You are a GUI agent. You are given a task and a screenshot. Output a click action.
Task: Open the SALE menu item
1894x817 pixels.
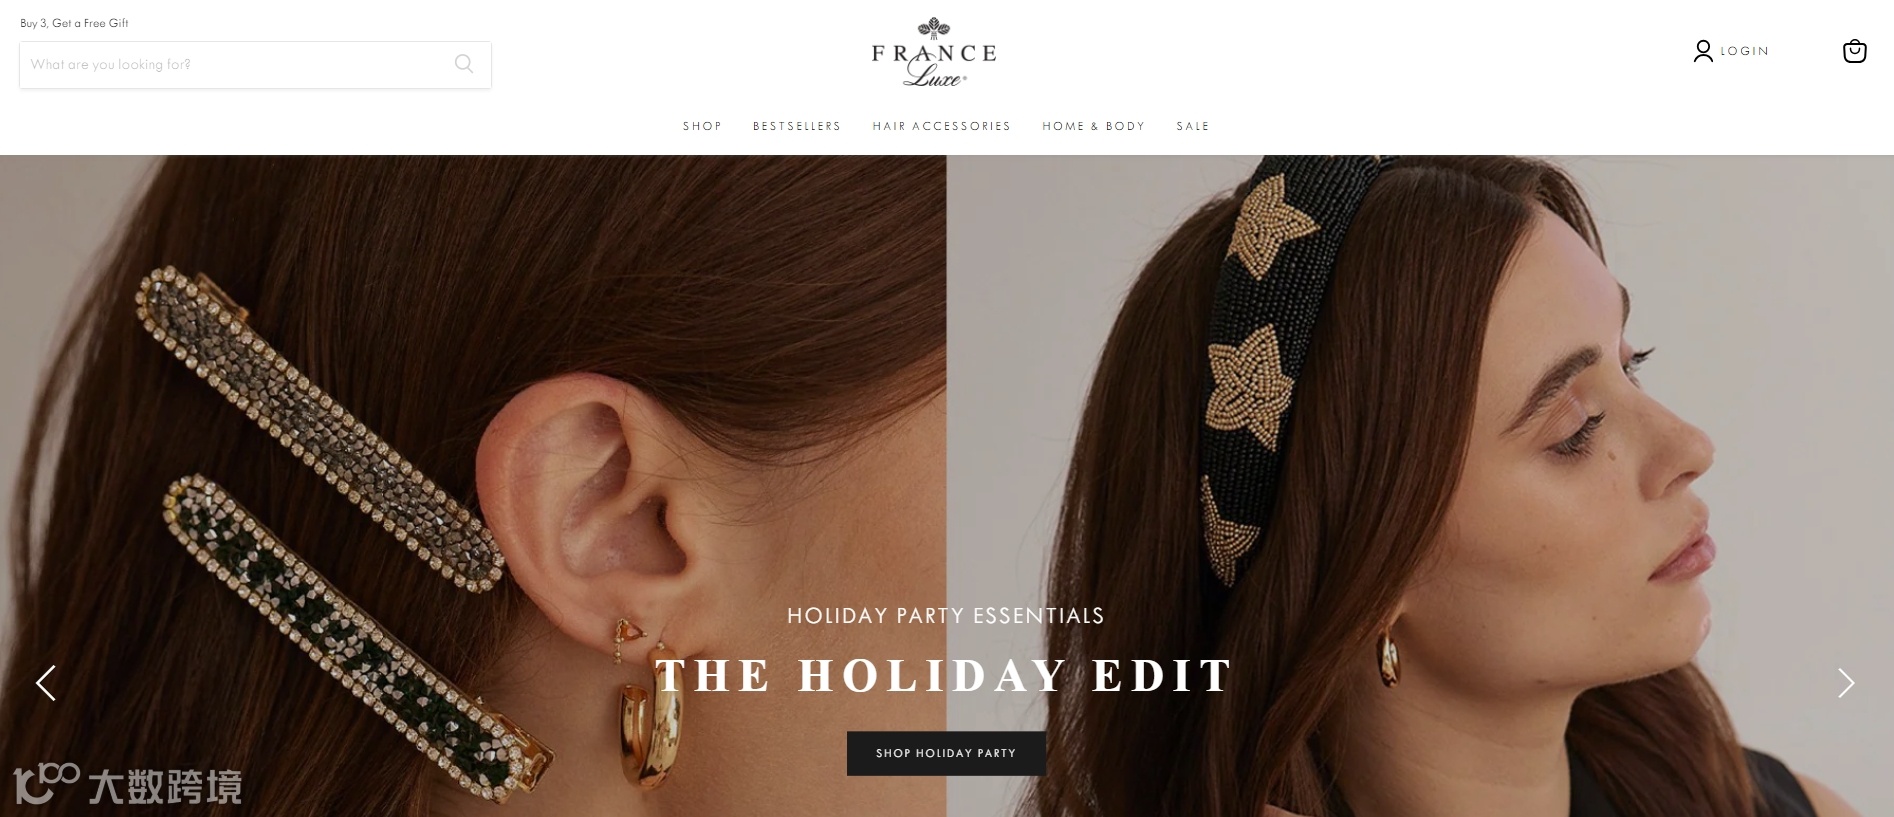(x=1193, y=126)
